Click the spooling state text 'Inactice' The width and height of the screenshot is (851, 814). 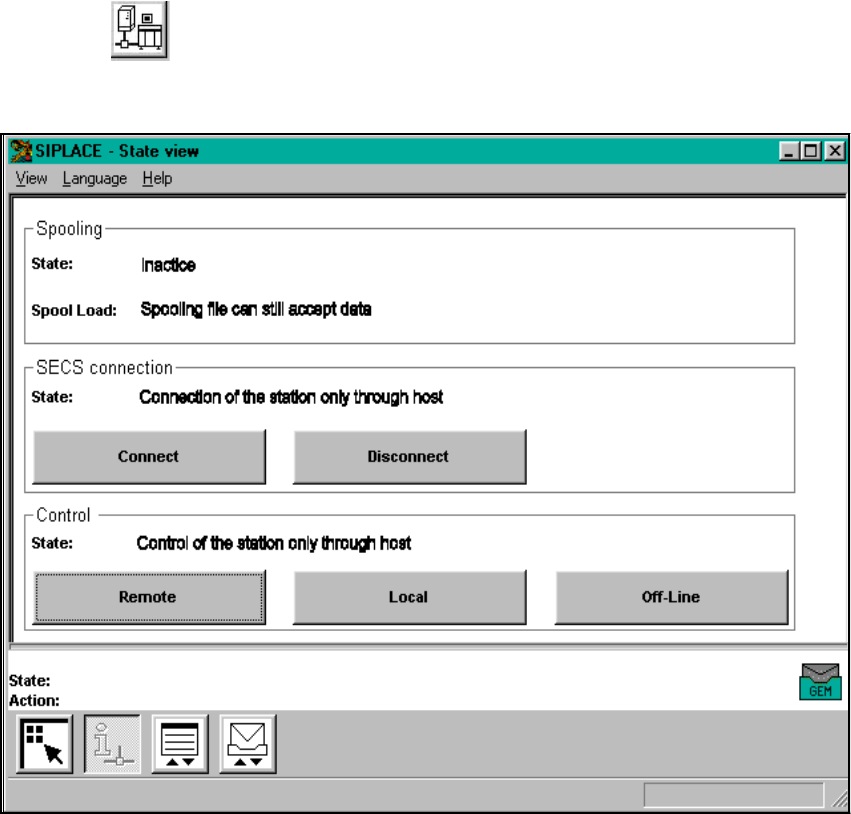168,265
